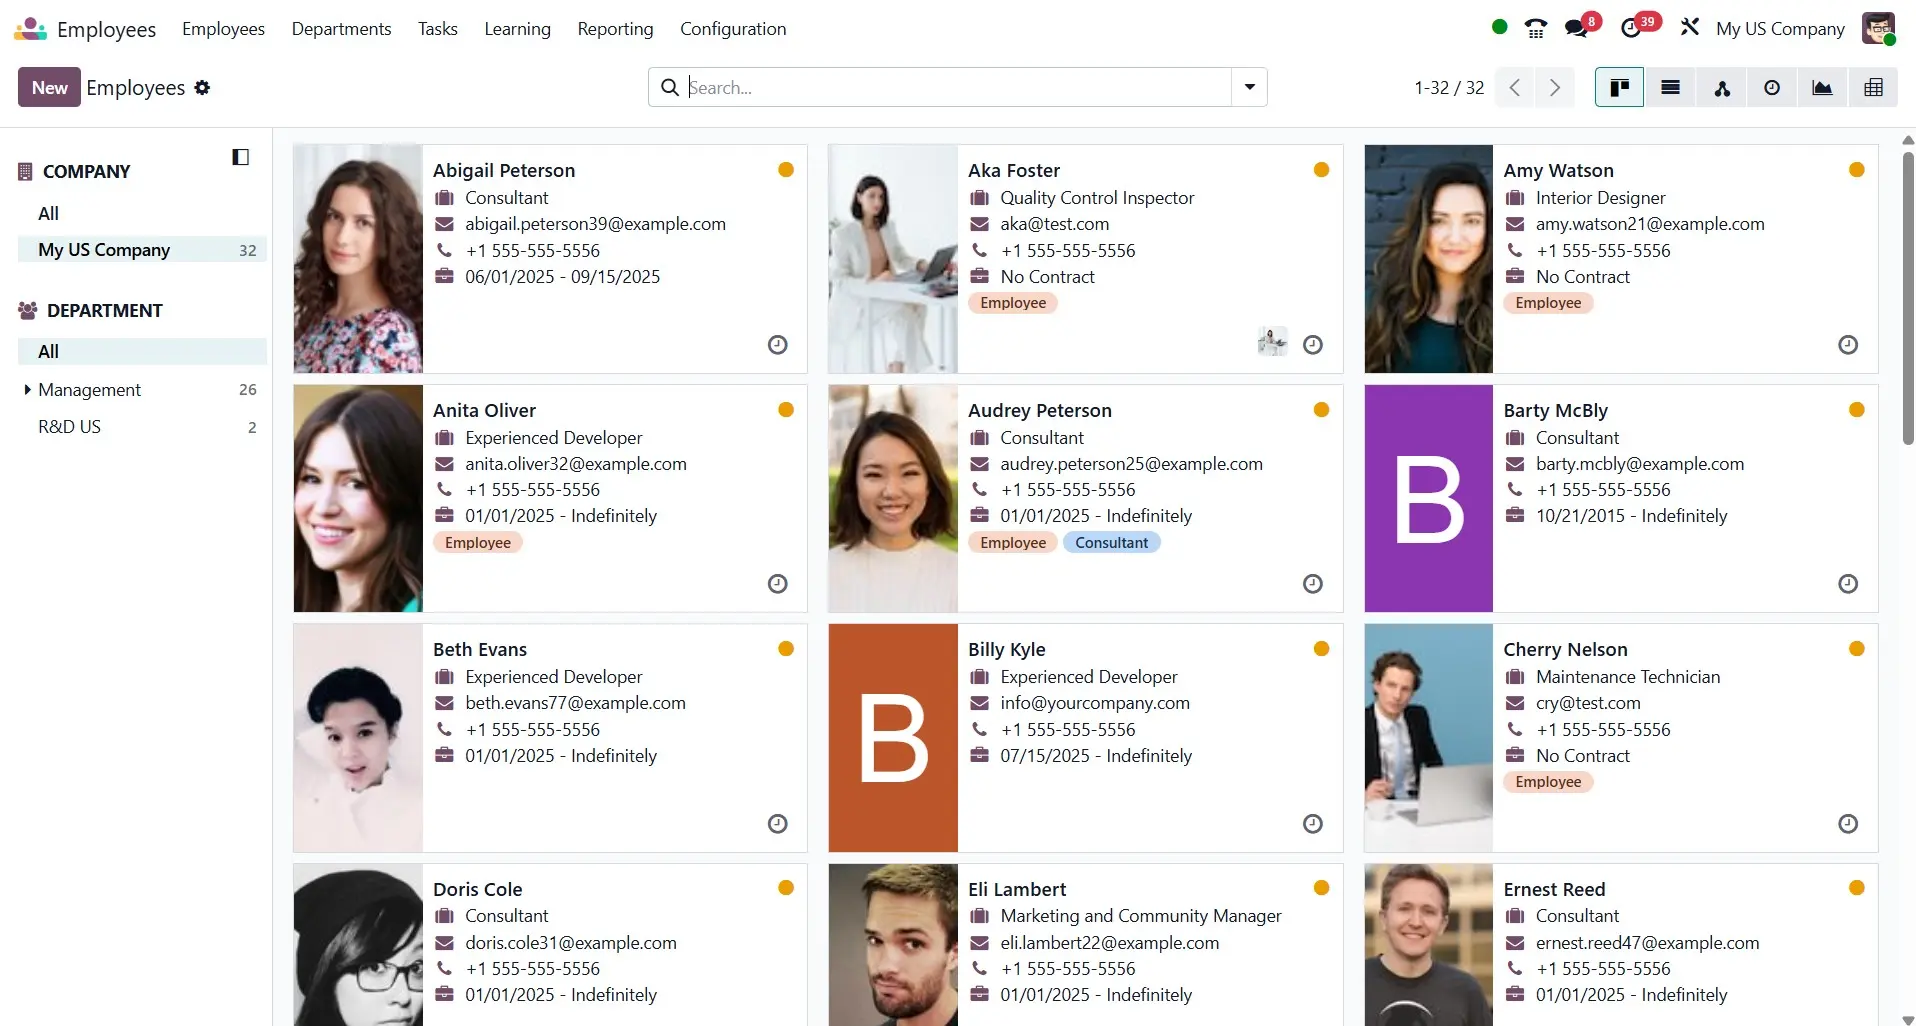The image size is (1916, 1026).
Task: Expand the Management department tree item
Action: tap(27, 389)
